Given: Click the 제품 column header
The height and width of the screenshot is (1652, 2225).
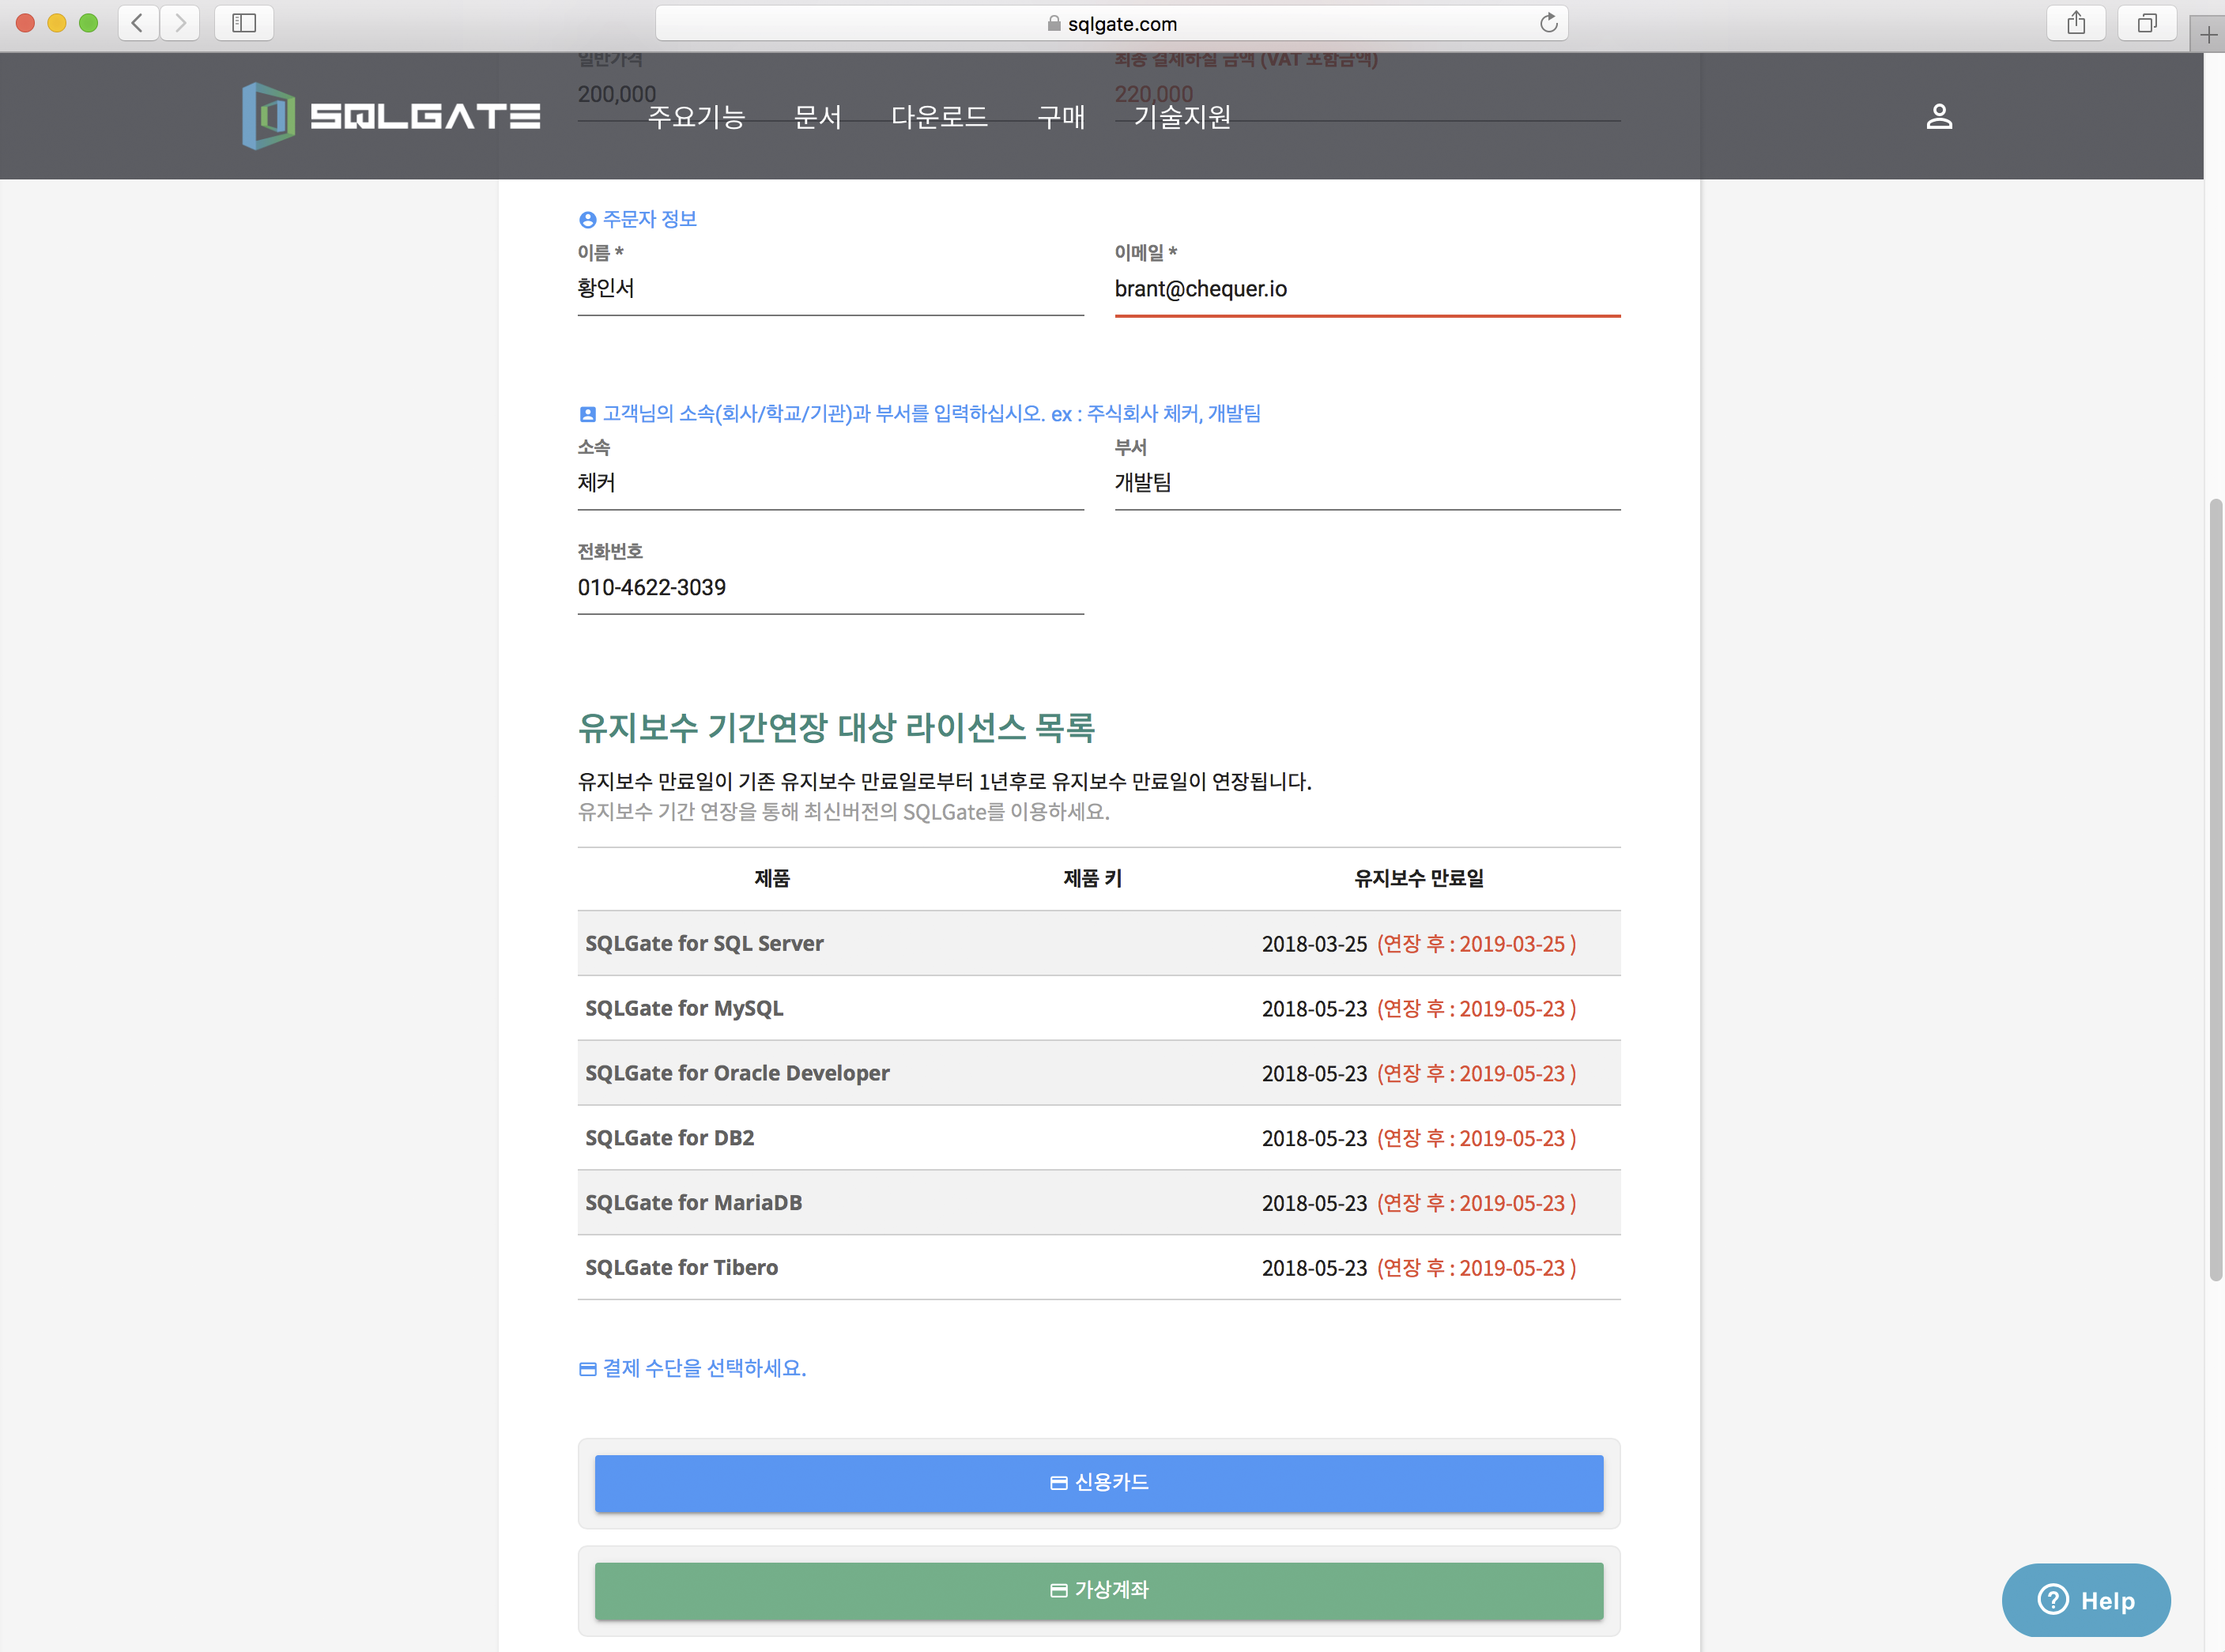Looking at the screenshot, I should (772, 878).
